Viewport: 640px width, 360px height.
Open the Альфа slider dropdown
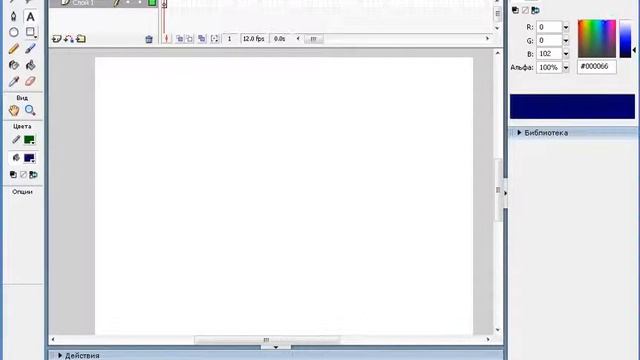click(566, 68)
